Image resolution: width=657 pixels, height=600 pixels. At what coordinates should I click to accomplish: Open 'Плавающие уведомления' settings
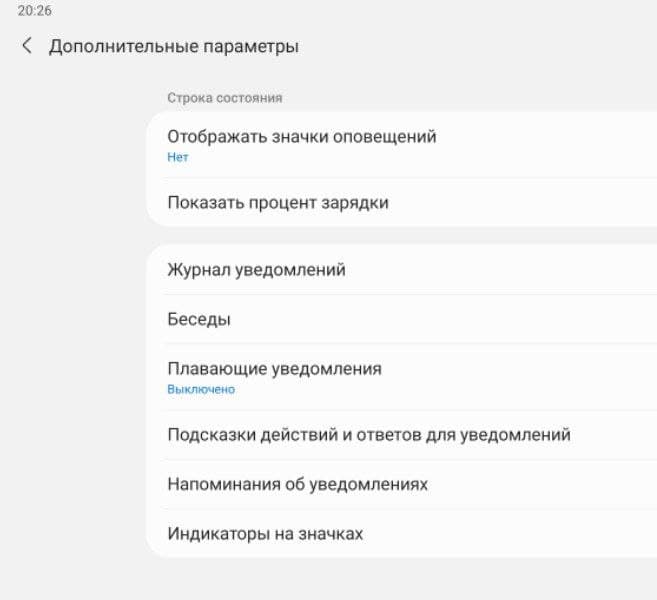(274, 369)
